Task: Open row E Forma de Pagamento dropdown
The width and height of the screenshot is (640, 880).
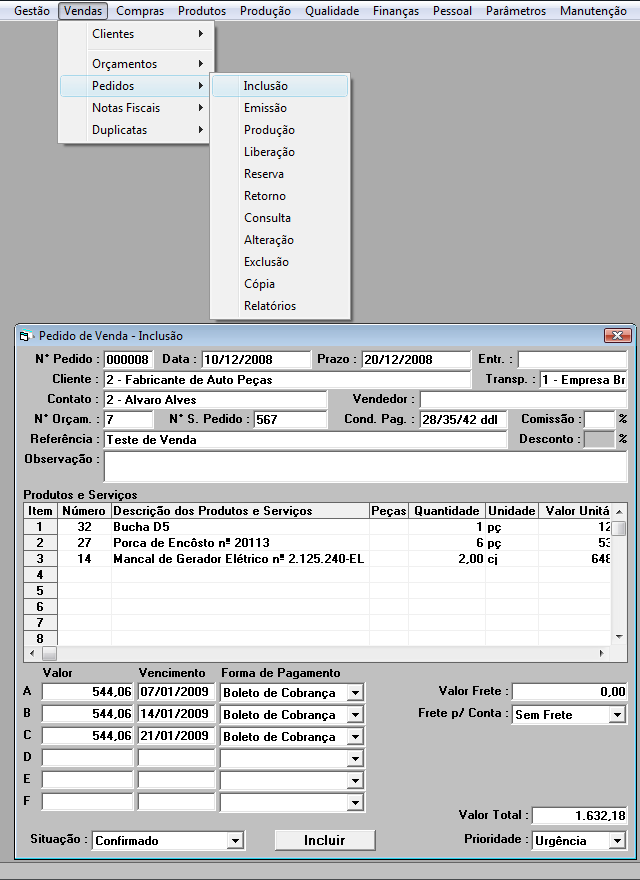Action: click(x=355, y=781)
